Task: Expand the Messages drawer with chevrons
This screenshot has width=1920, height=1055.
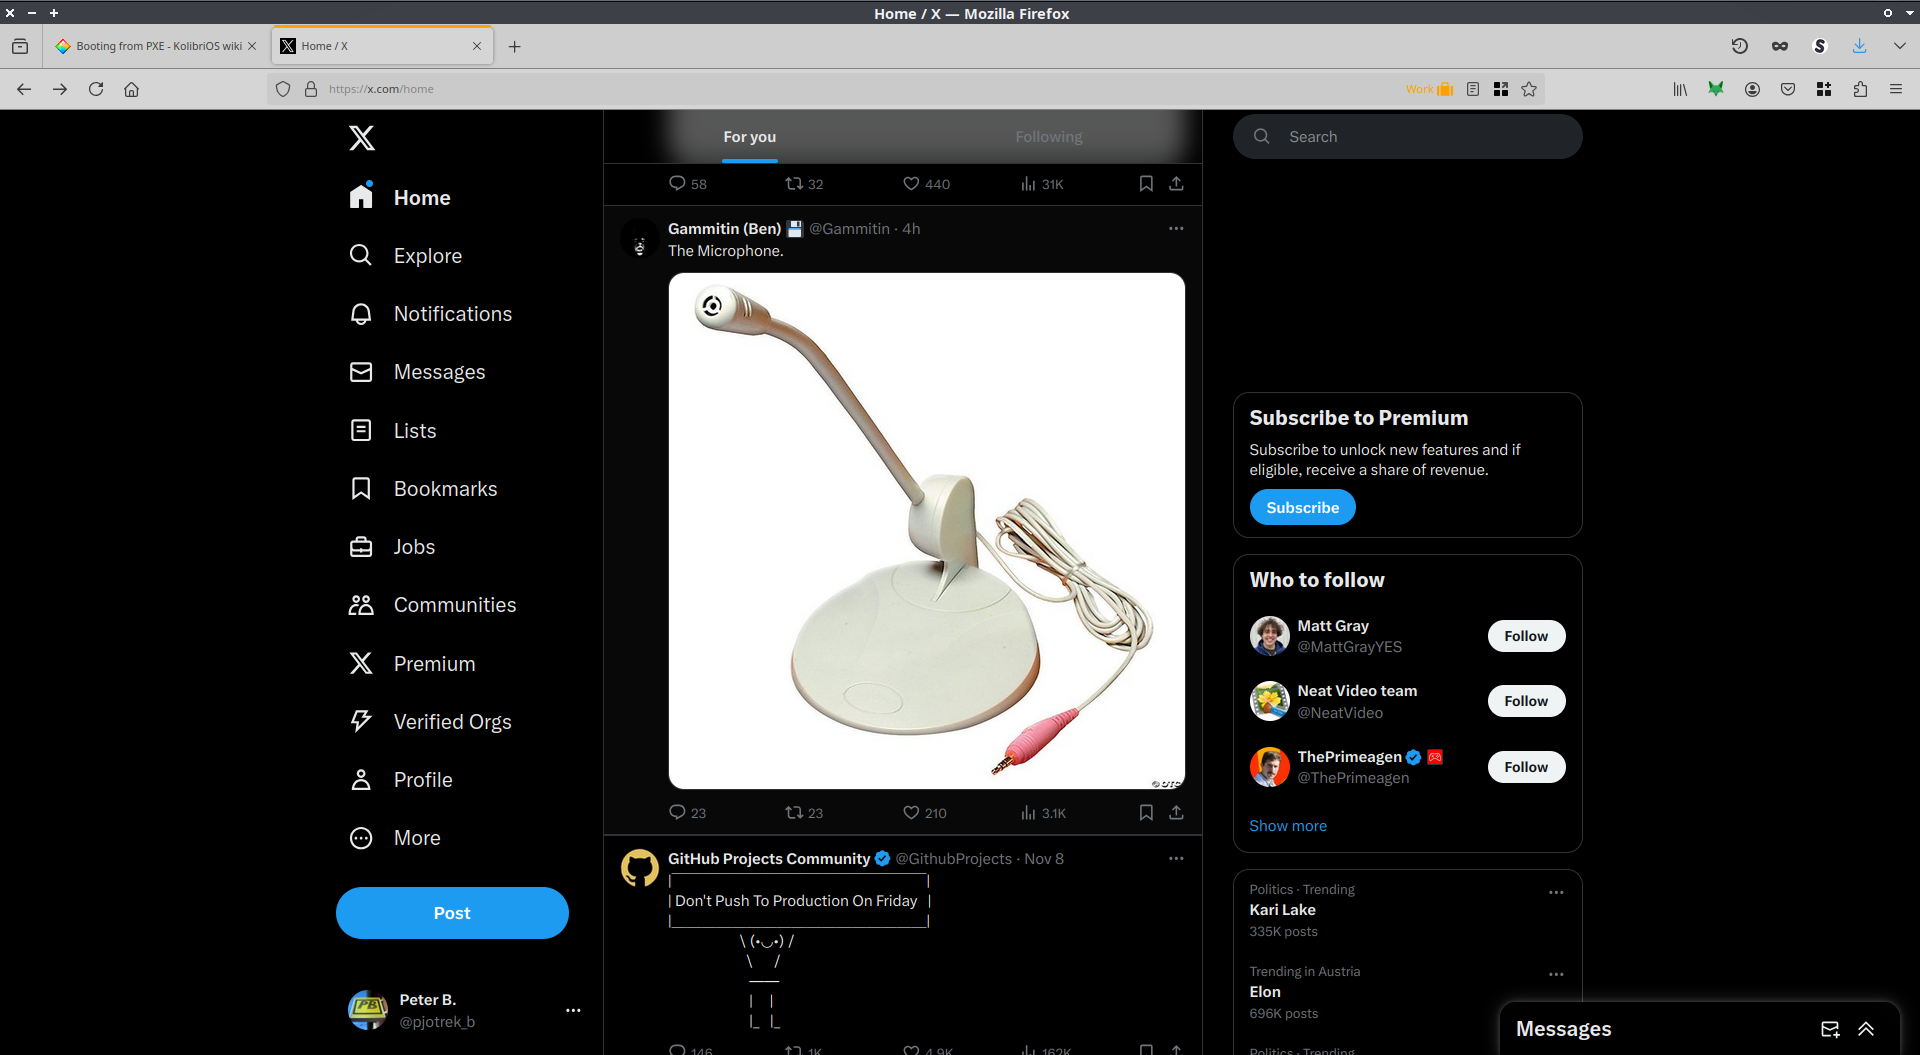Action: click(1866, 1029)
